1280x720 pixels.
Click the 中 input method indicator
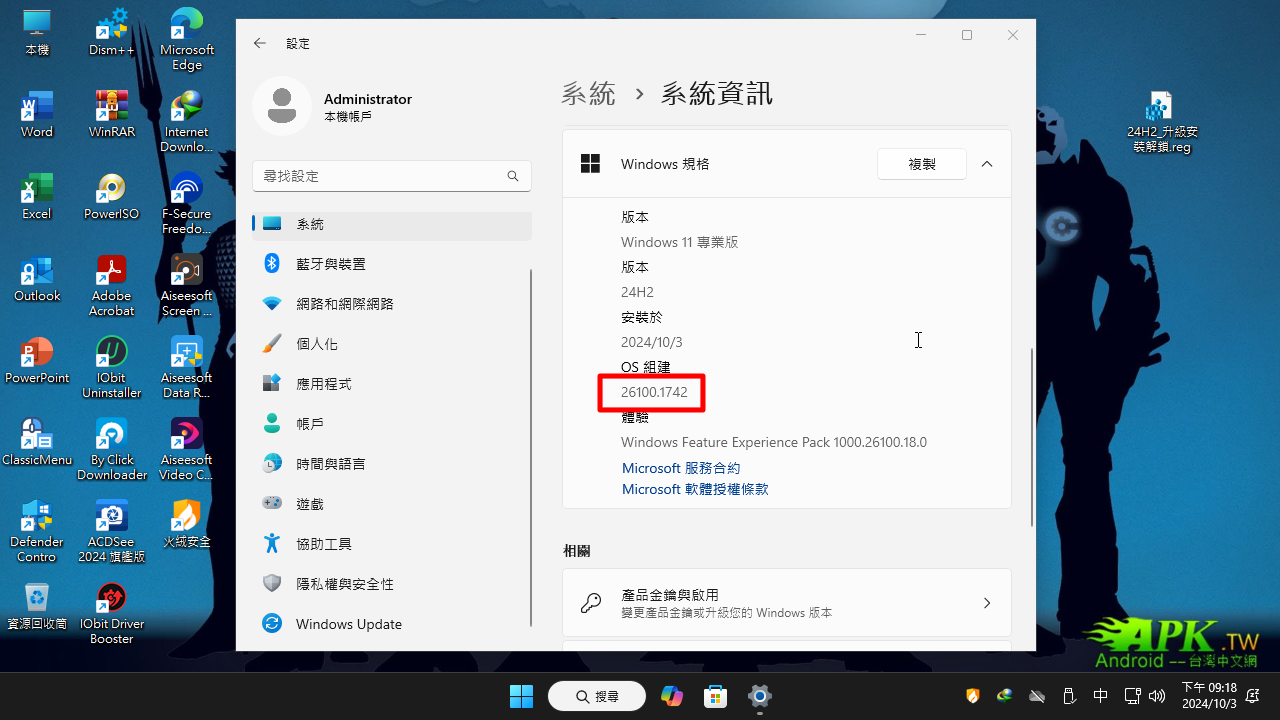pyautogui.click(x=1100, y=696)
